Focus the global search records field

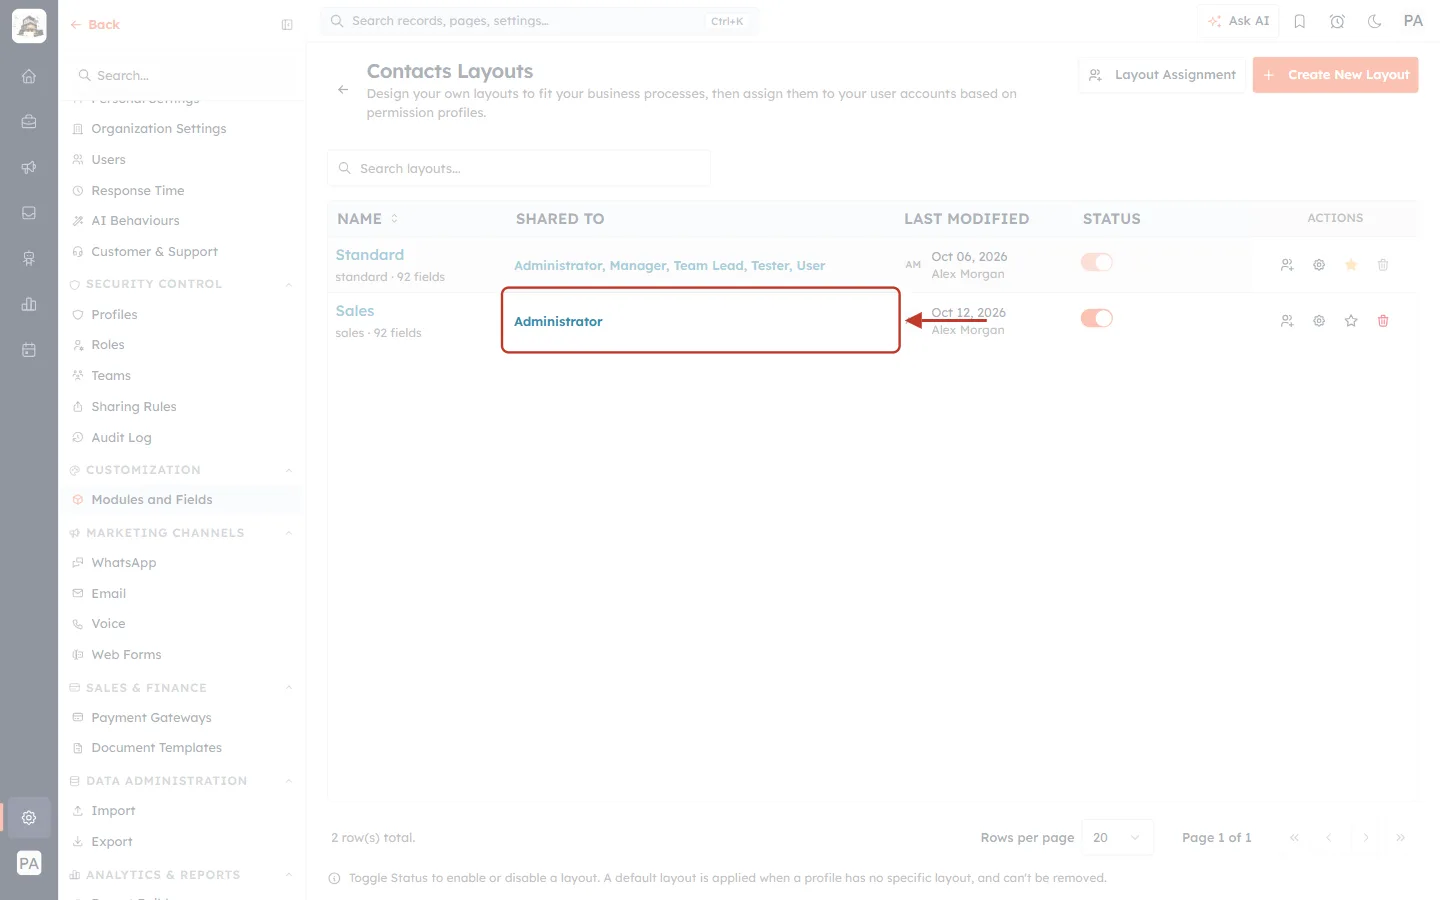539,21
